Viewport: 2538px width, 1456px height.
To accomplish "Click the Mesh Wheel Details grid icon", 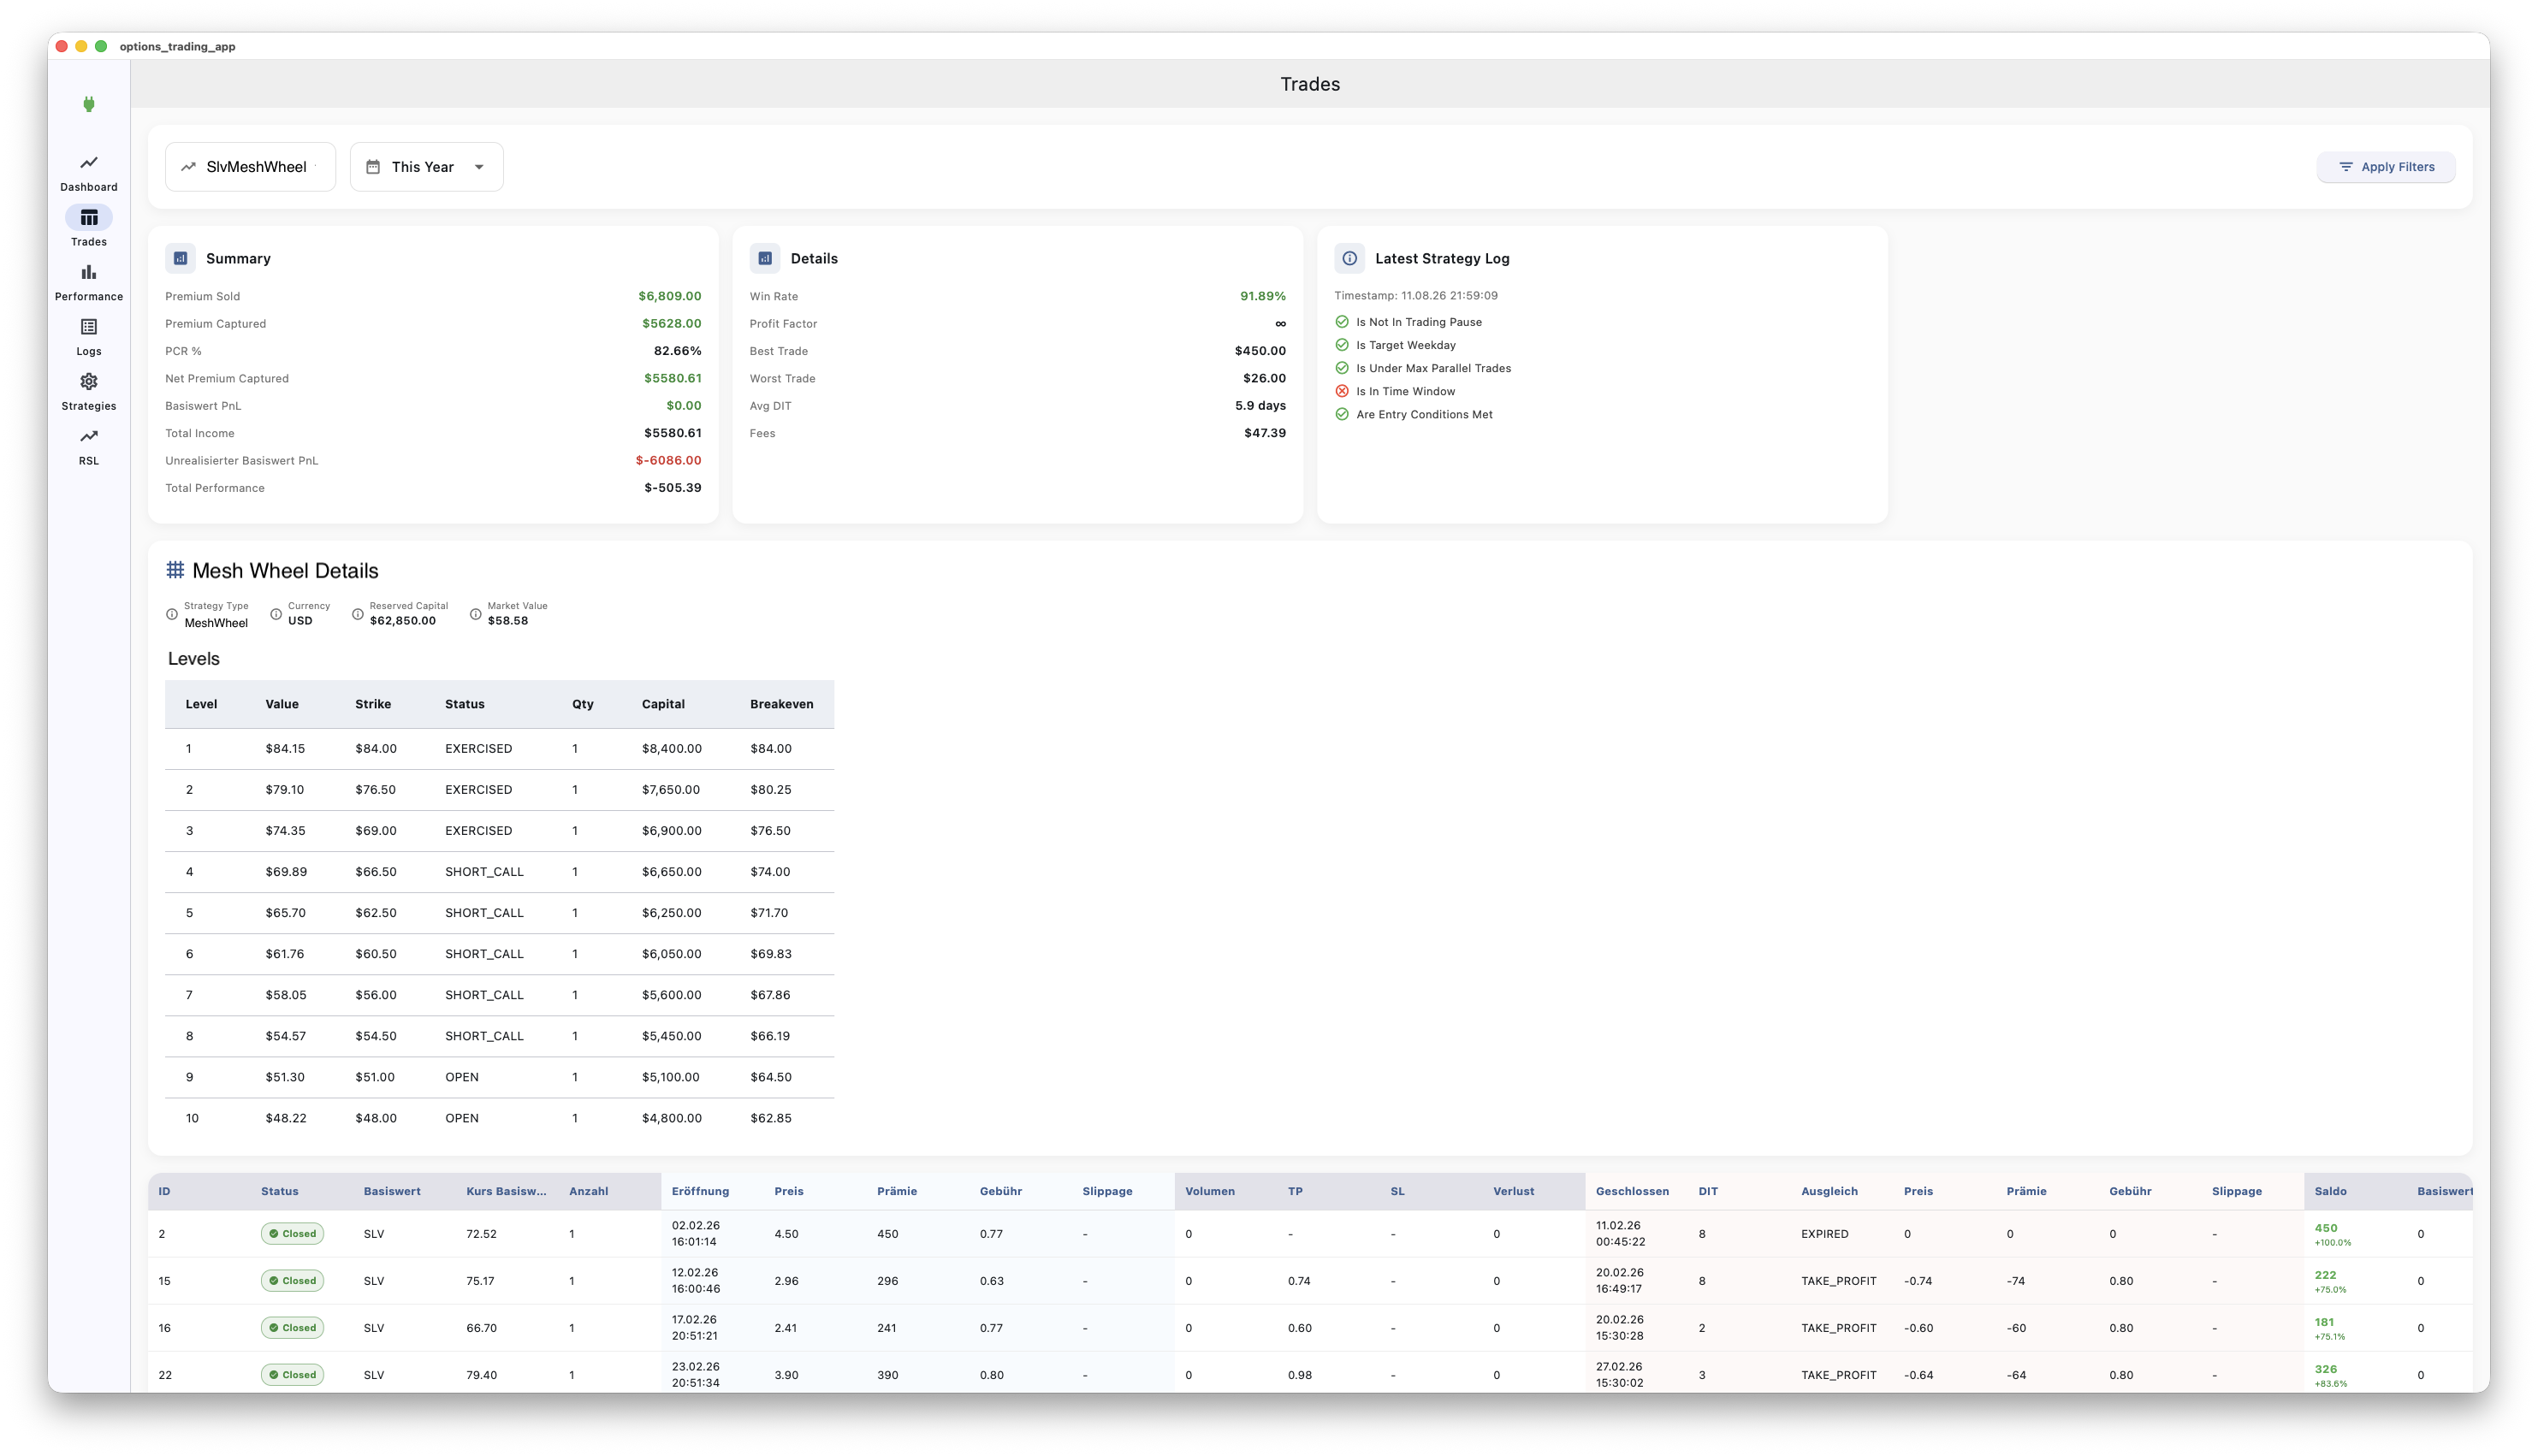I will (175, 570).
